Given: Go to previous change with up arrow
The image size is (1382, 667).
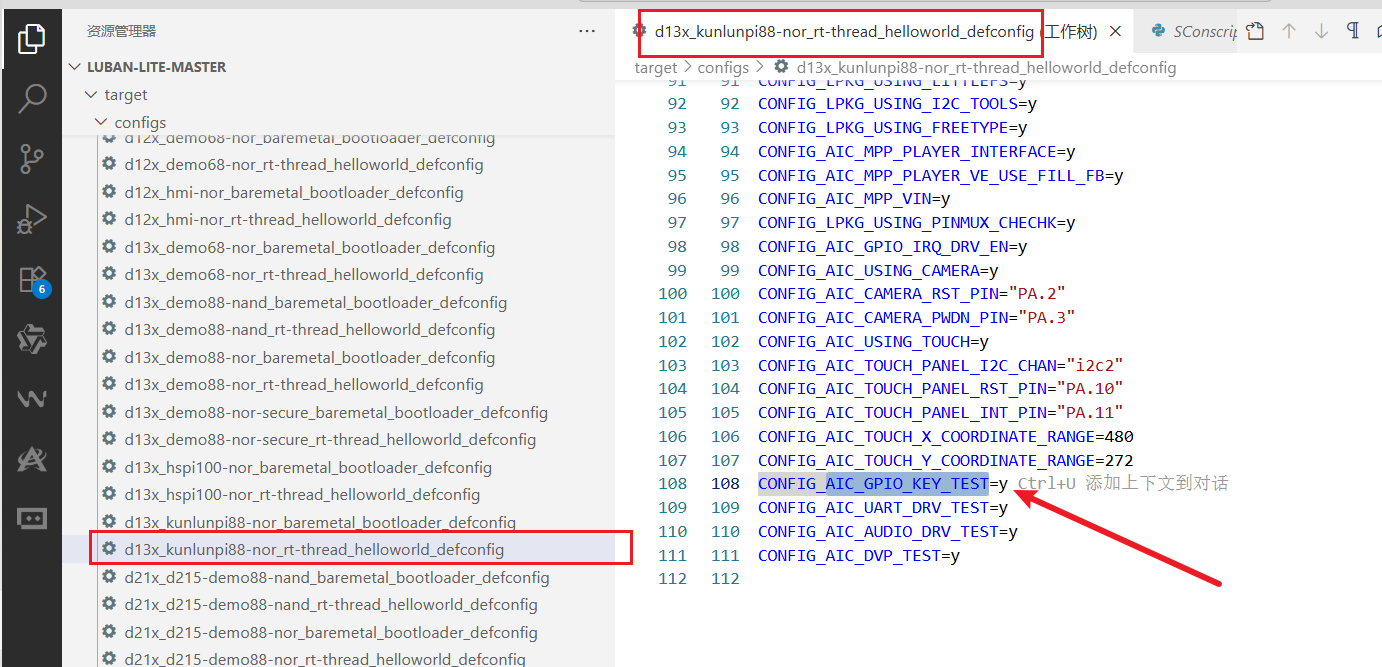Looking at the screenshot, I should coord(1288,31).
